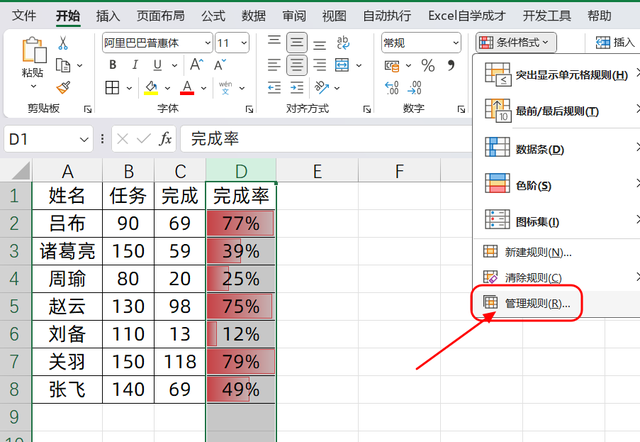Select column D header
The image size is (640, 442).
(x=241, y=171)
